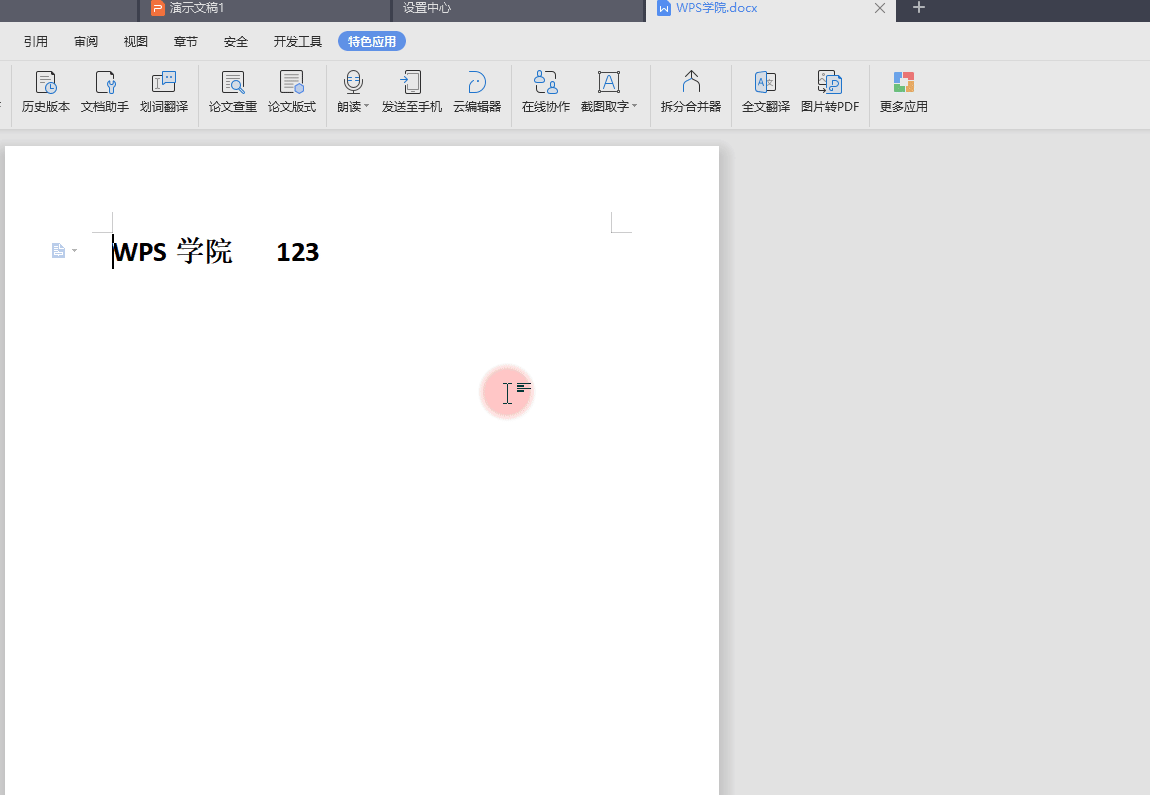Start 朗读 read aloud microphone icon
Screen dimensions: 1150x795
[x=353, y=82]
